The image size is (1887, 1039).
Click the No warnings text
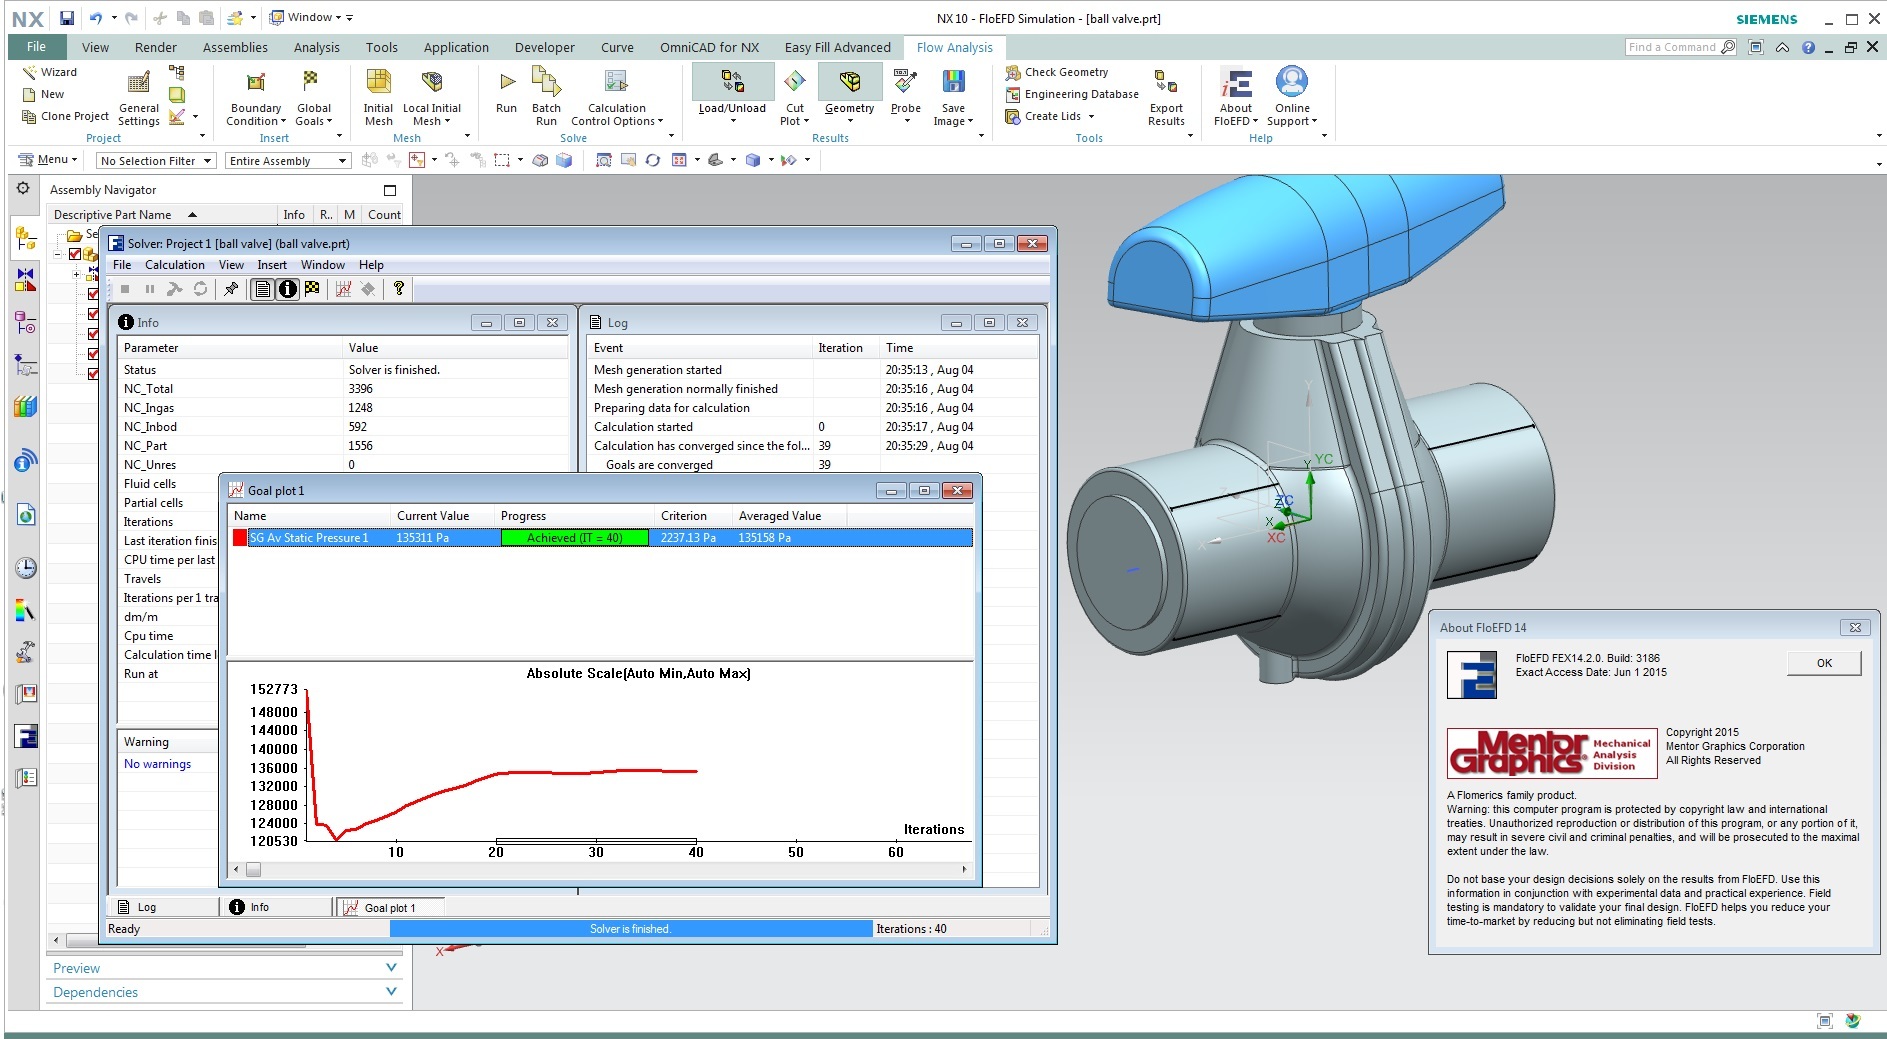pyautogui.click(x=157, y=764)
